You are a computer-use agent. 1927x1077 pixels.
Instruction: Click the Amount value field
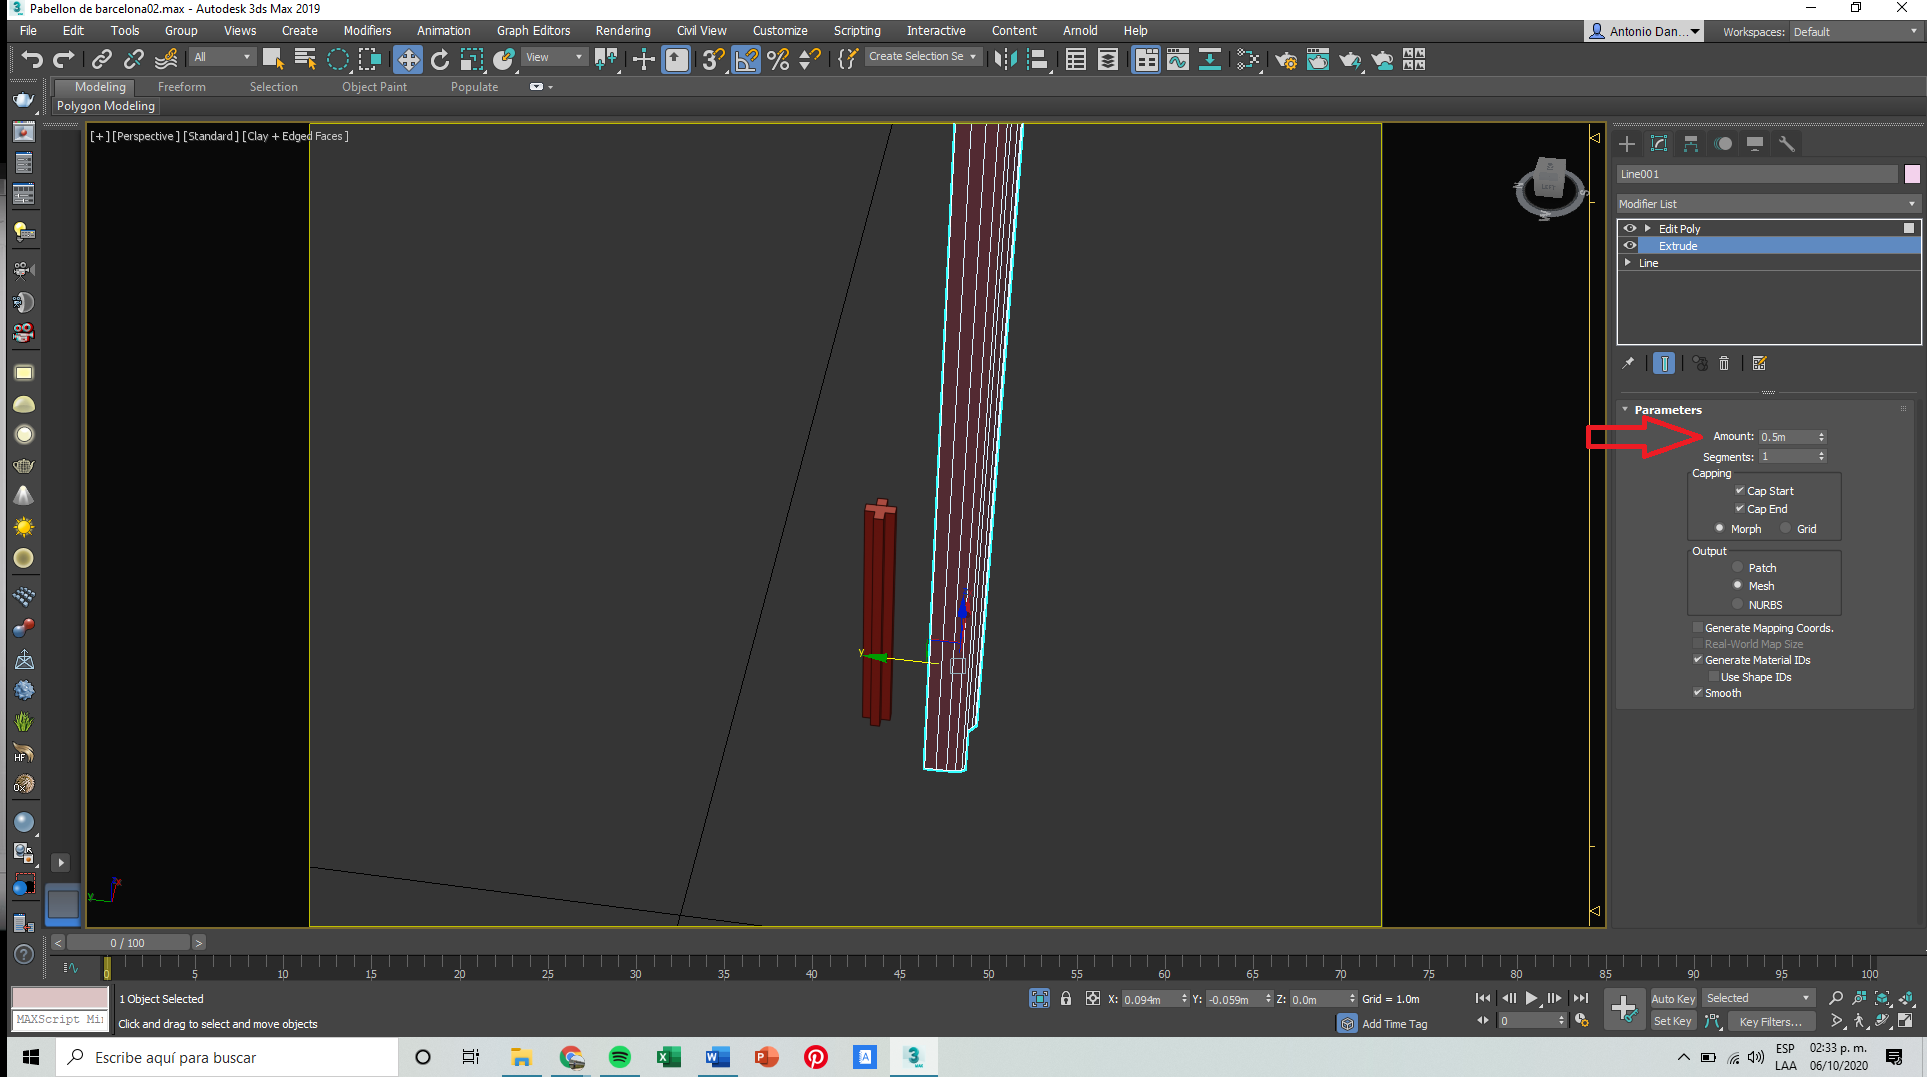pos(1787,437)
